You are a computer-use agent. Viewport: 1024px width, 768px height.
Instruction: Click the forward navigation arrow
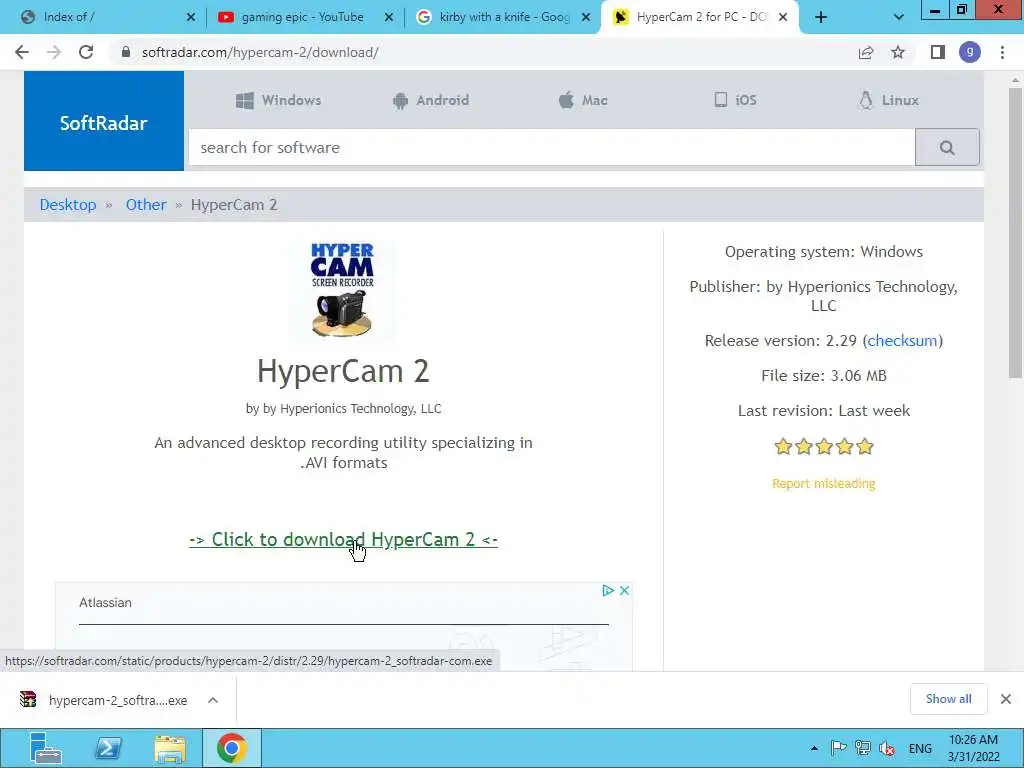[54, 52]
